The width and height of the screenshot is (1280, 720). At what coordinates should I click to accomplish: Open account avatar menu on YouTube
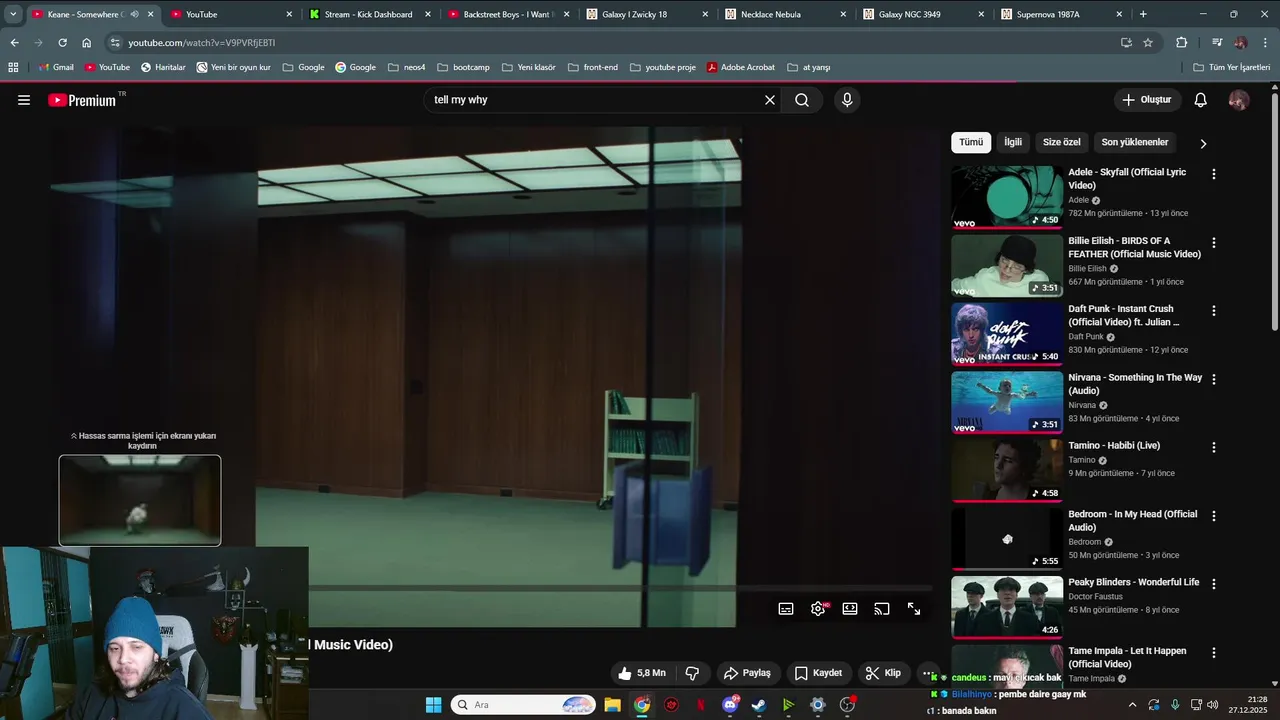tap(1239, 100)
